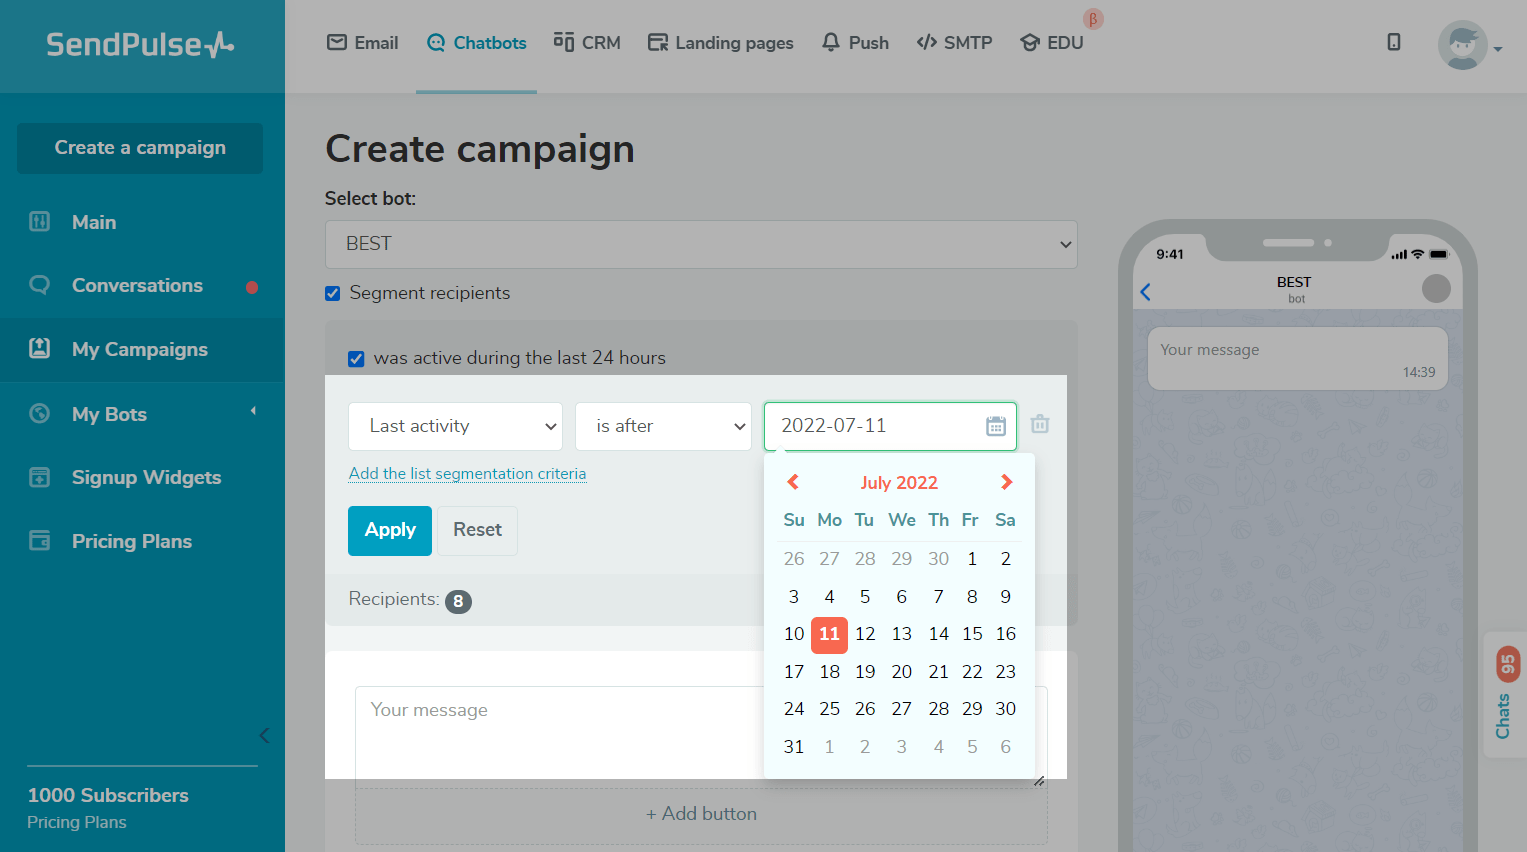
Task: Toggle 'was active during the last 24 hours'
Action: click(356, 359)
